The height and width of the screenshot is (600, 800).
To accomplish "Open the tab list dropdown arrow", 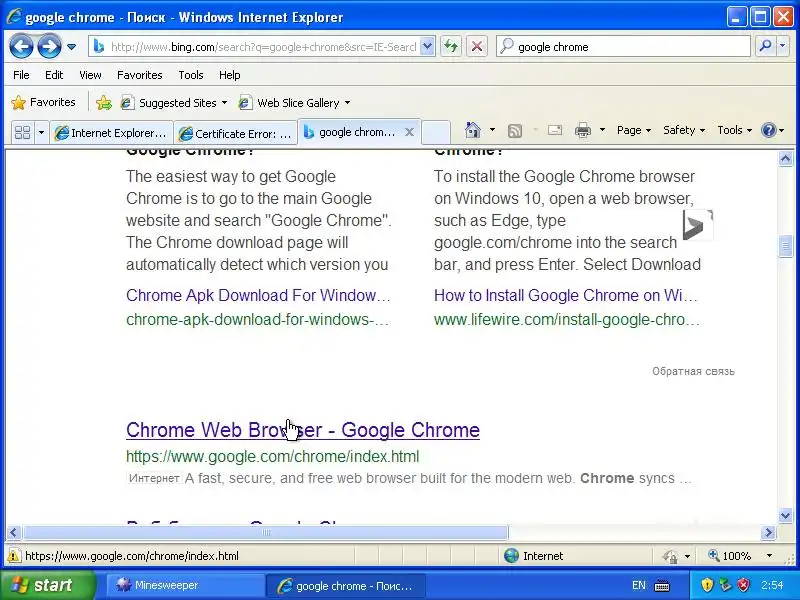I will (x=41, y=133).
